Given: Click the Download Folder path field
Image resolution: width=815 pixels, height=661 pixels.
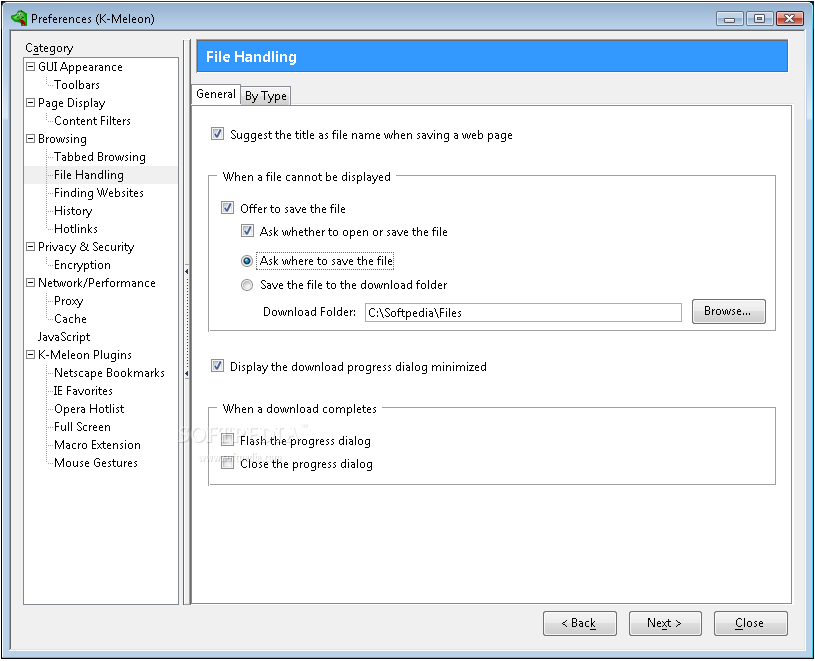Looking at the screenshot, I should [x=523, y=312].
